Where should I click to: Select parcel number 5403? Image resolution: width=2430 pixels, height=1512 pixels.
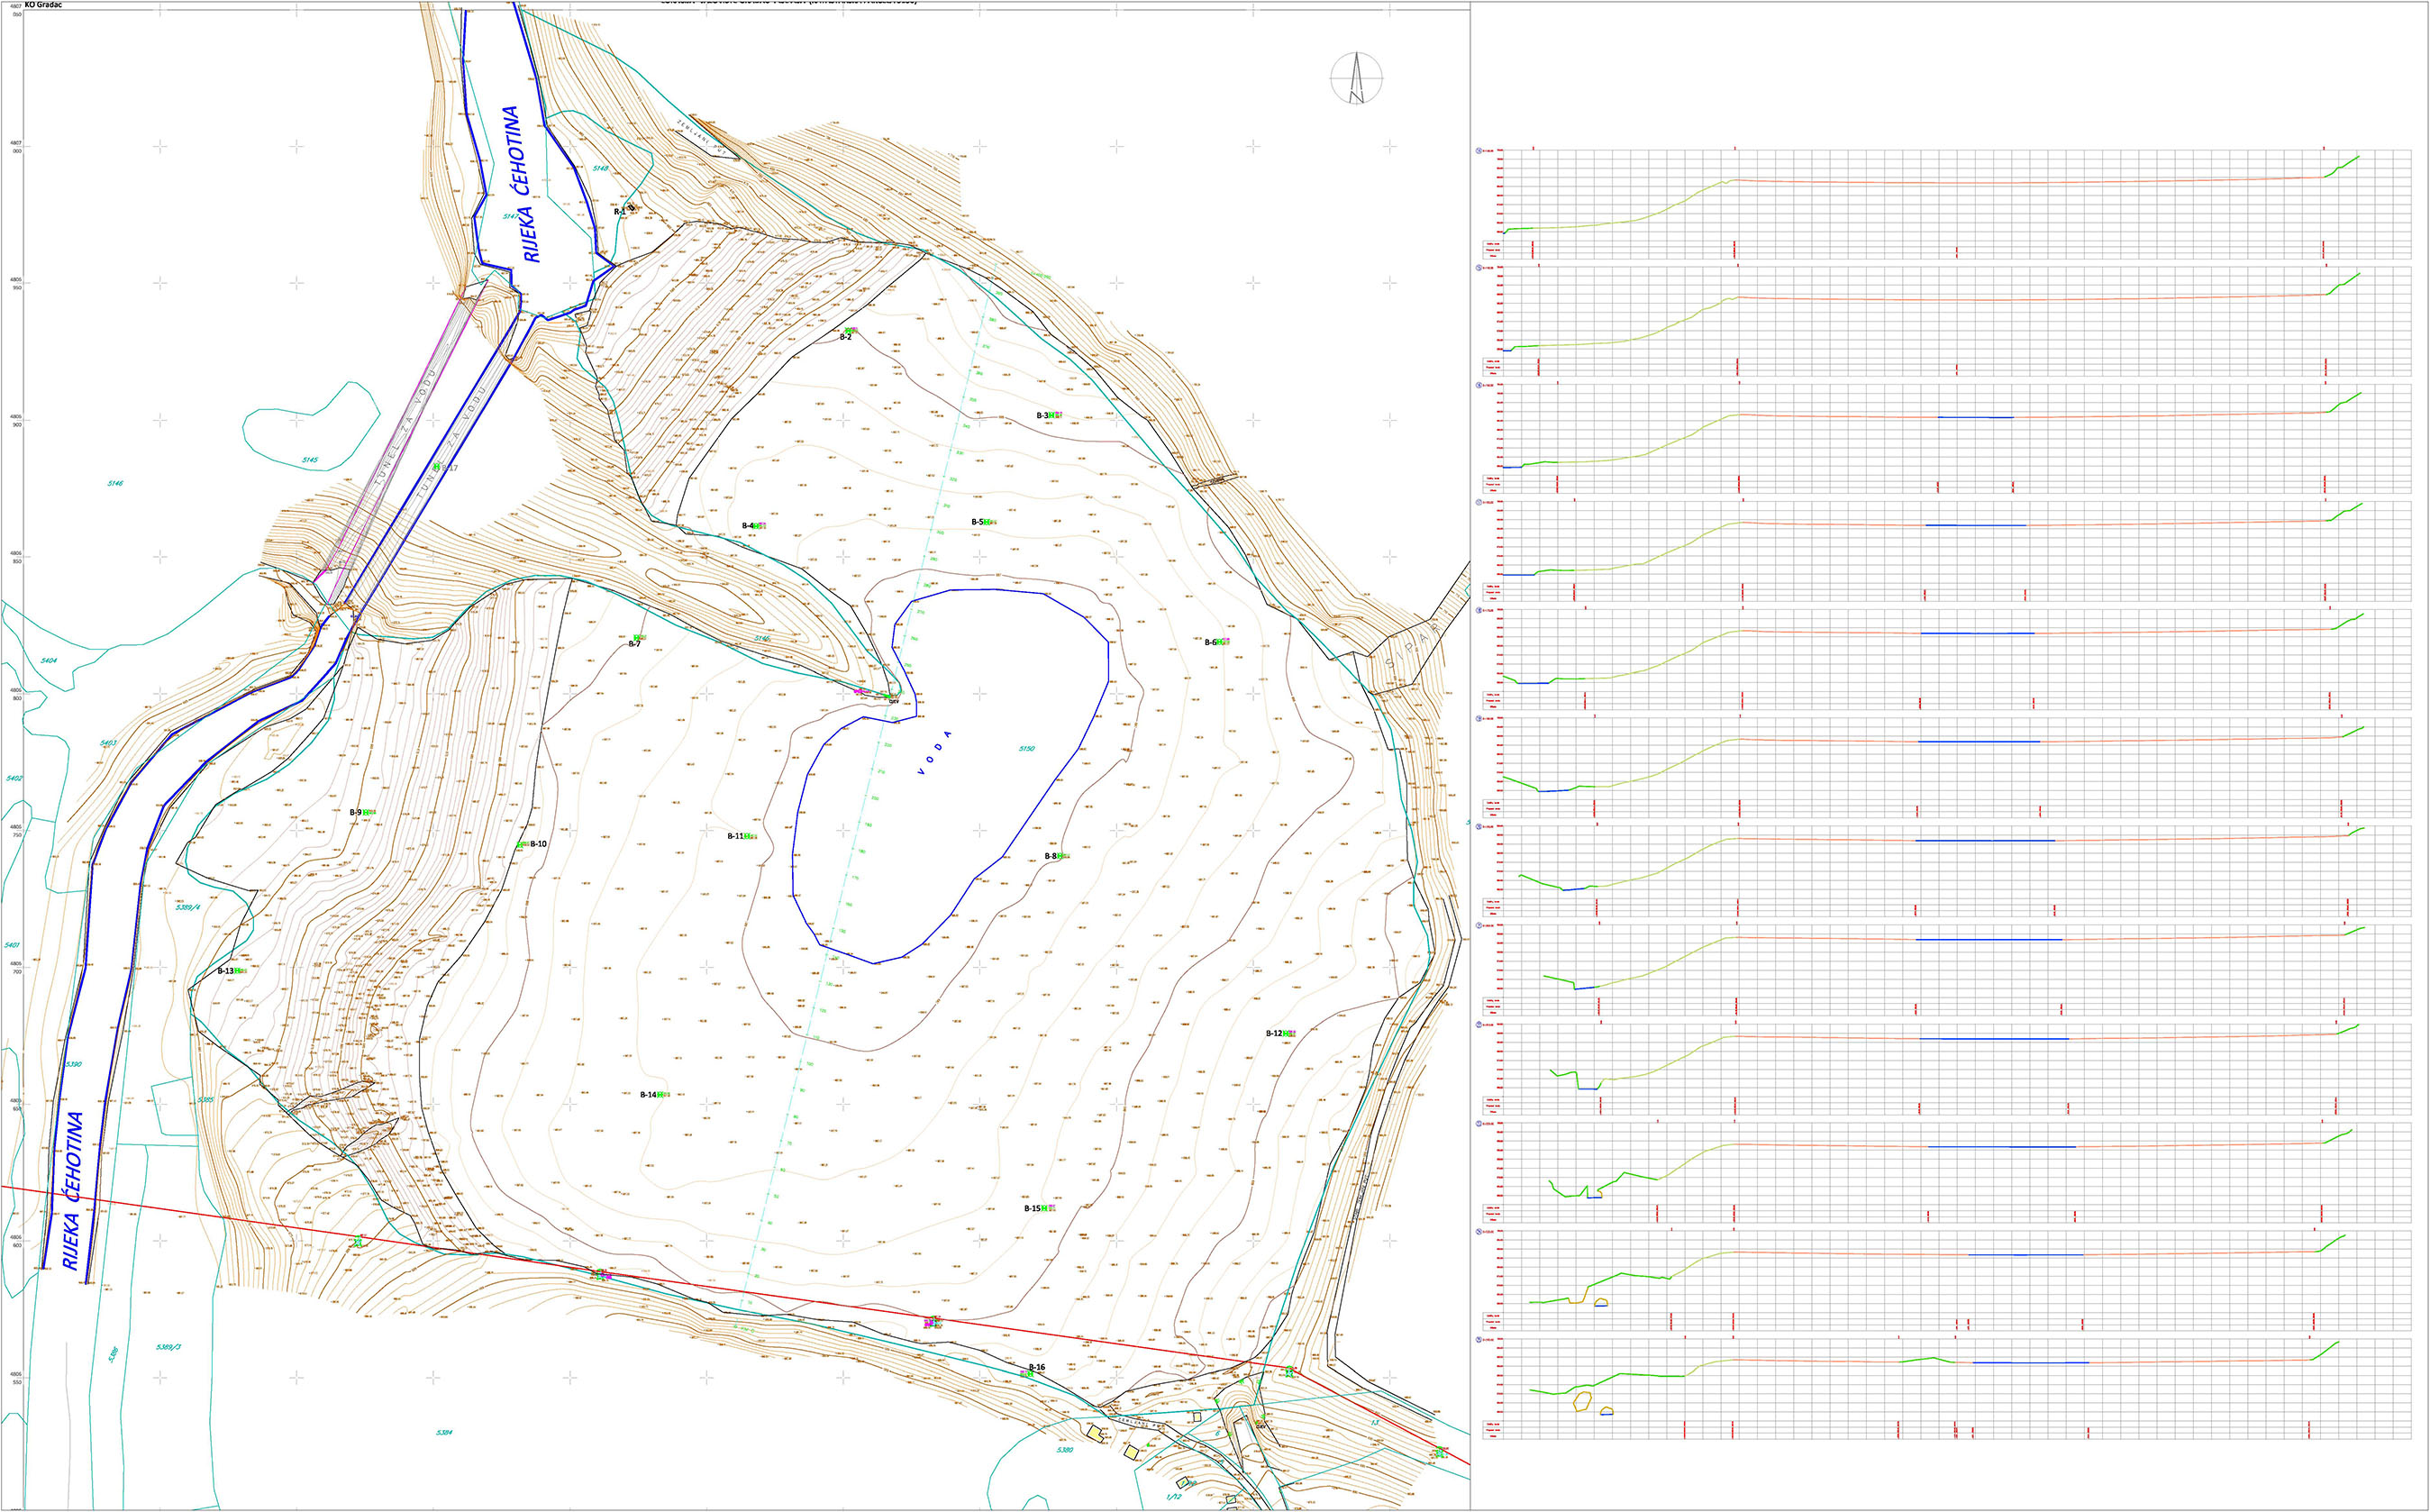tap(108, 743)
